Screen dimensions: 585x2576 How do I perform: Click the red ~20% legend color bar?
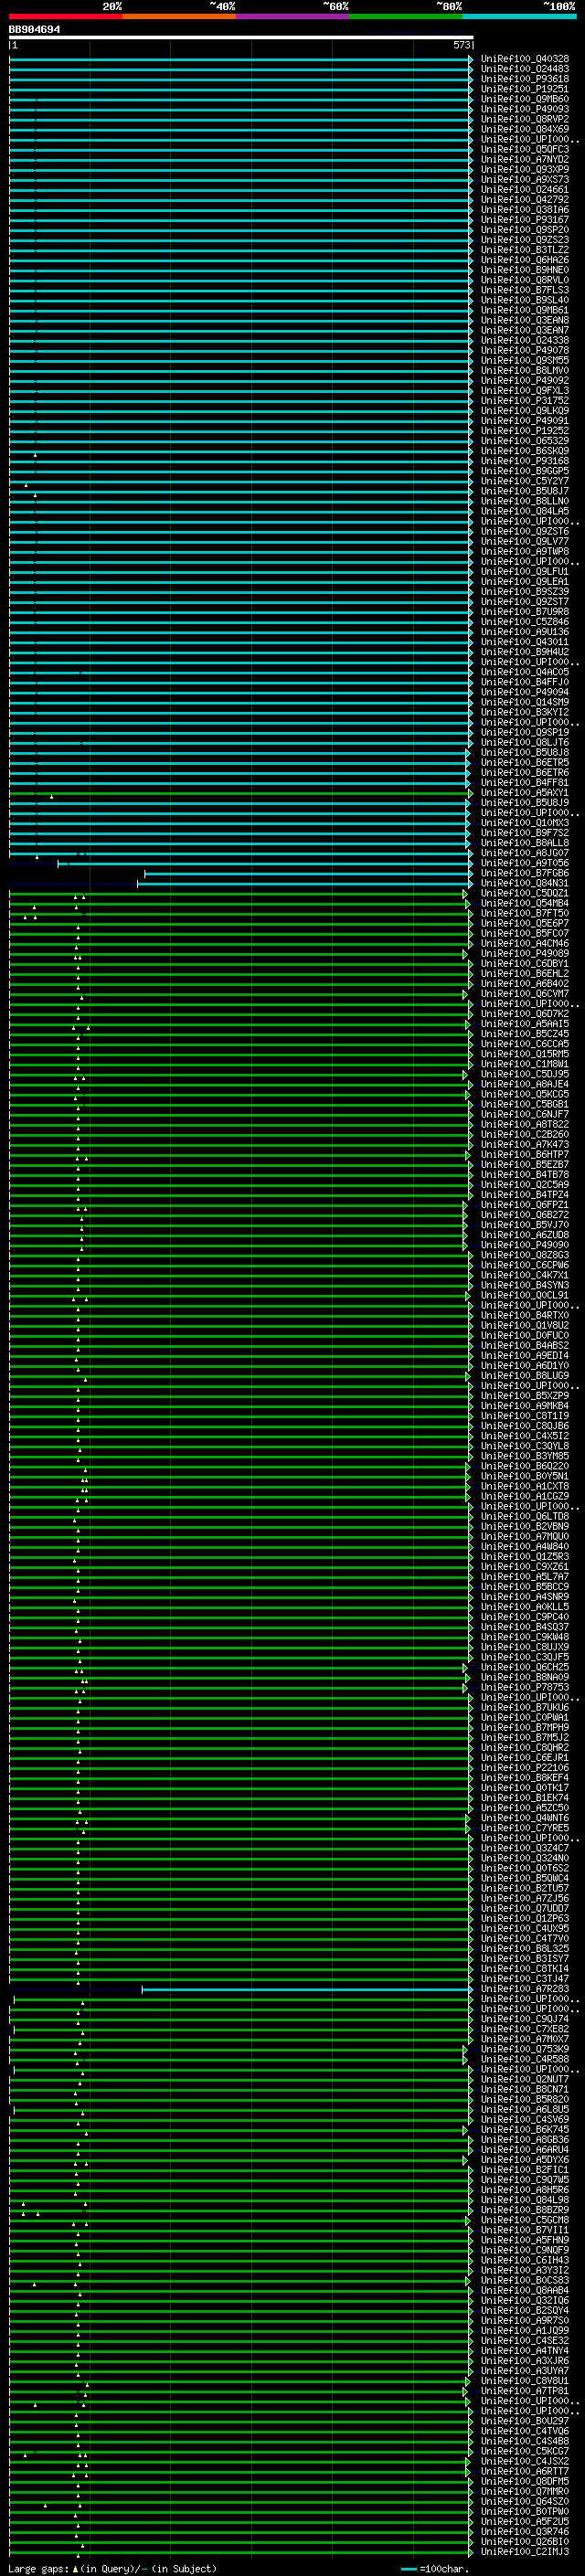click(x=65, y=16)
